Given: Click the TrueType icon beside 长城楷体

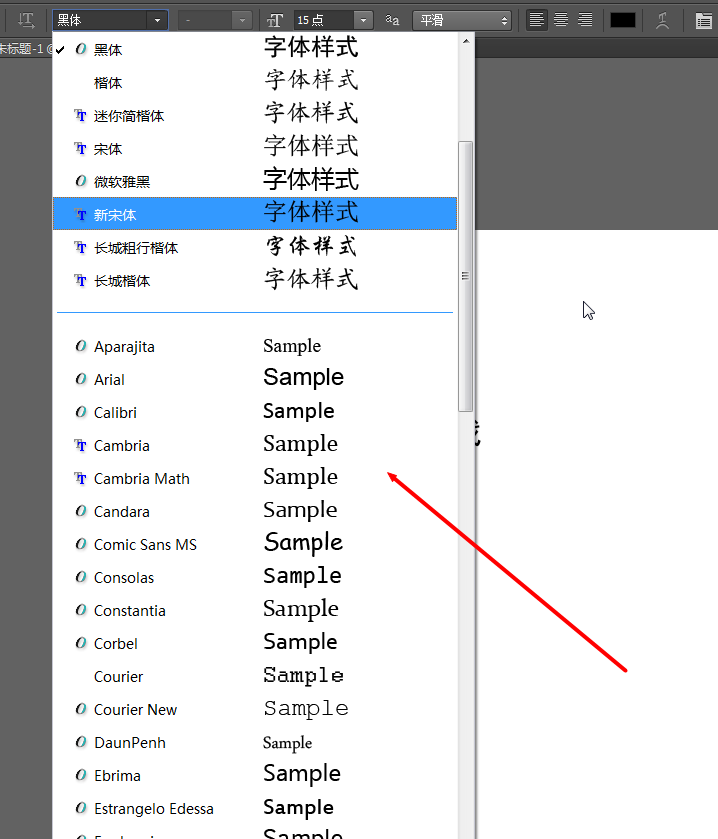Looking at the screenshot, I should pyautogui.click(x=80, y=280).
